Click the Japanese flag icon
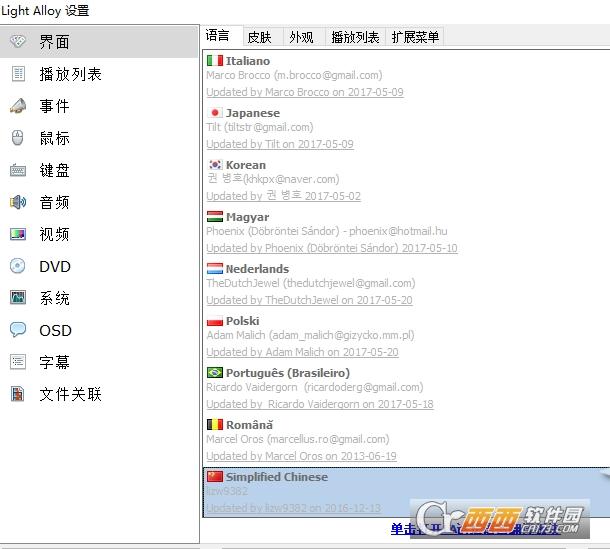Viewport: 610px width, 549px height. 215,113
